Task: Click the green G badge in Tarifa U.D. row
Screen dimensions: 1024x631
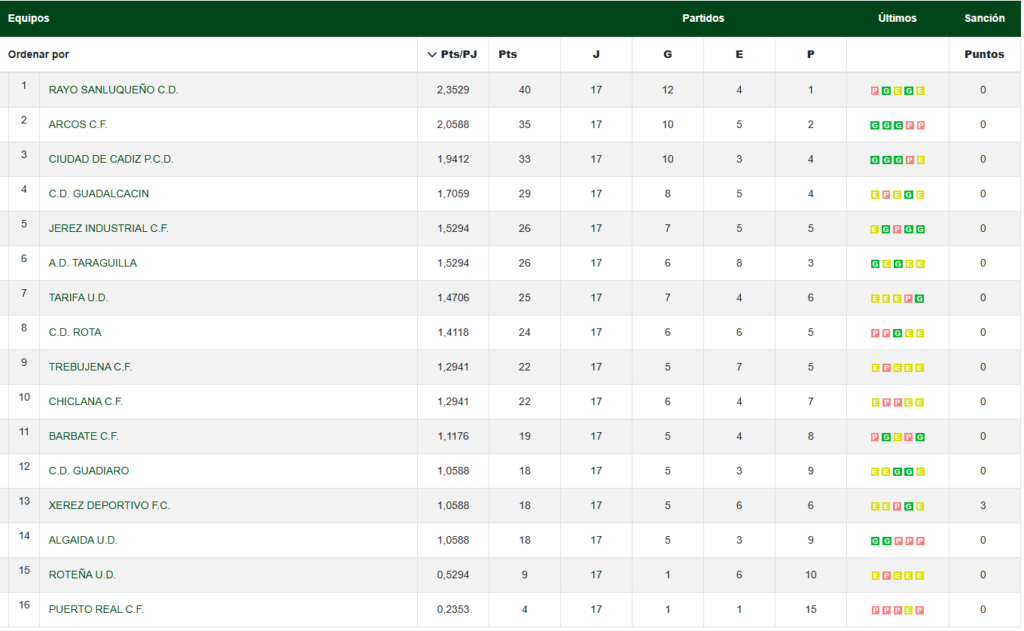Action: tap(920, 299)
